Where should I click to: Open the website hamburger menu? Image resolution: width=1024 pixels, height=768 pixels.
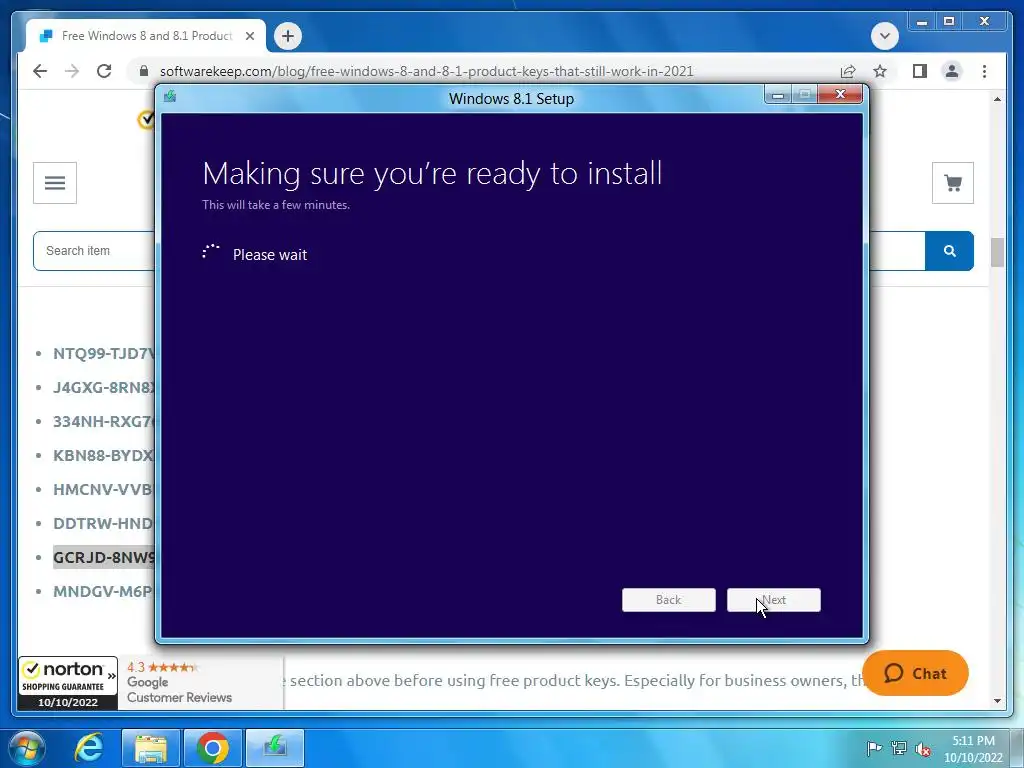pyautogui.click(x=55, y=183)
